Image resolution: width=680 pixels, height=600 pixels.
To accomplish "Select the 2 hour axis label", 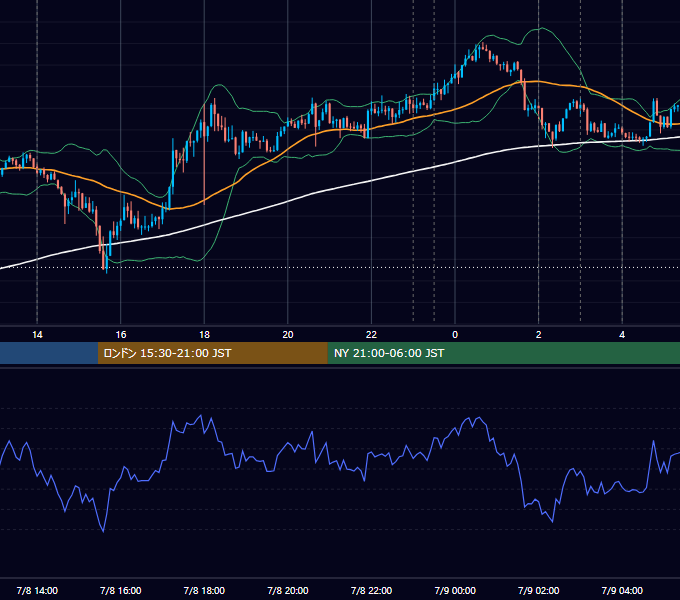I will click(x=539, y=335).
